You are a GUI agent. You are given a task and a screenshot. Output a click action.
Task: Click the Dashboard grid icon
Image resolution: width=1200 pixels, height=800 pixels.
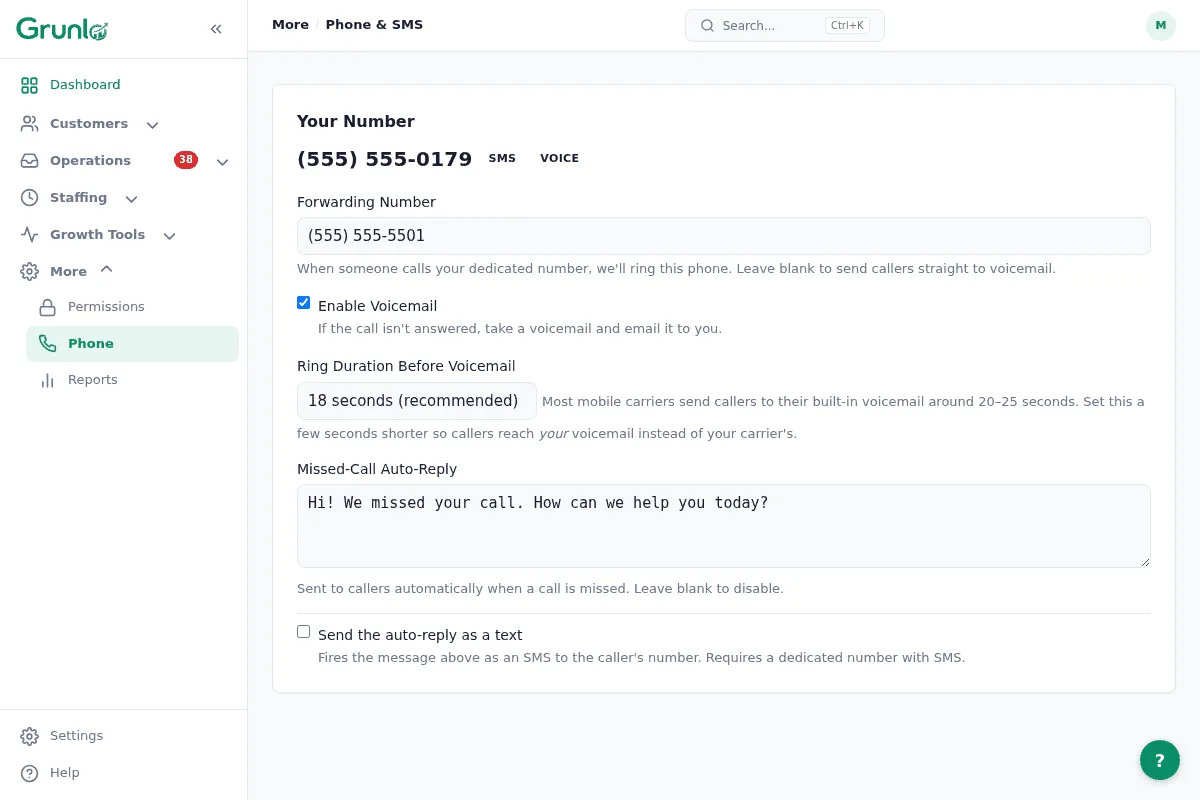[x=30, y=85]
